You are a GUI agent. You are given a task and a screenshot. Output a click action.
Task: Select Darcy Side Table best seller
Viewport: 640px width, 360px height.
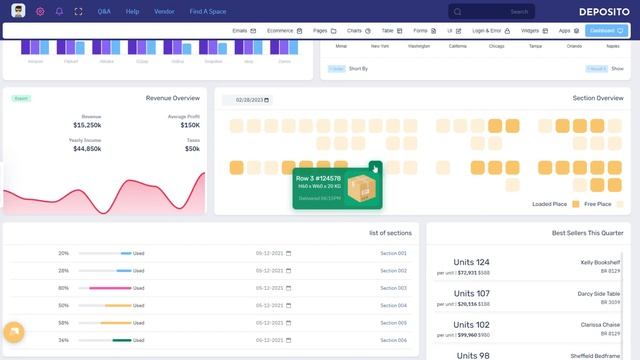pos(598,294)
